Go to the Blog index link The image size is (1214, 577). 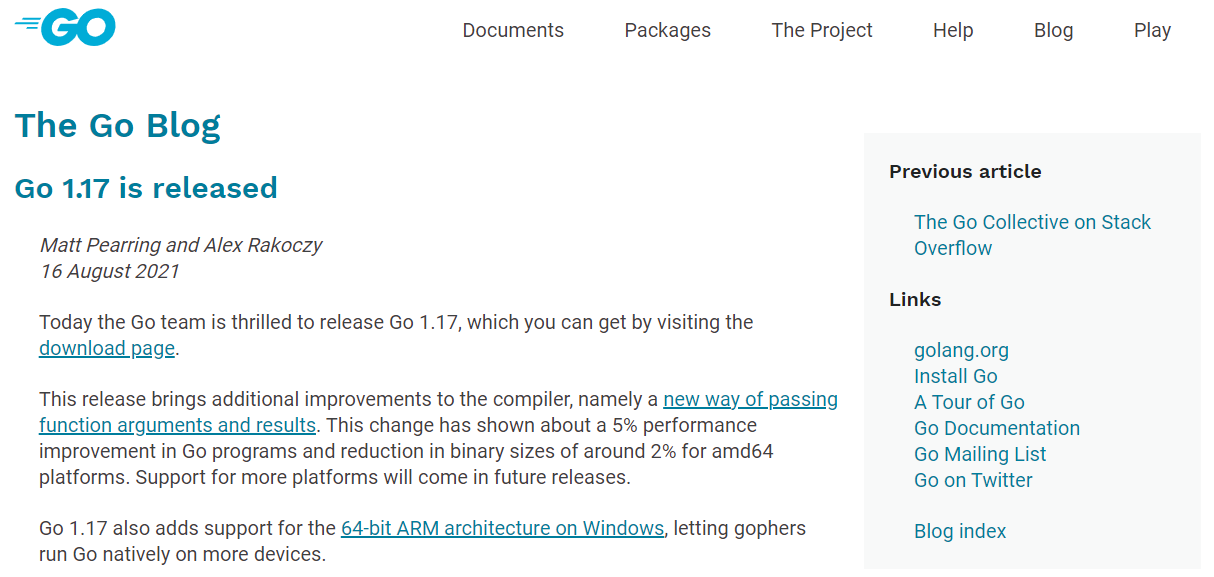pyautogui.click(x=960, y=532)
